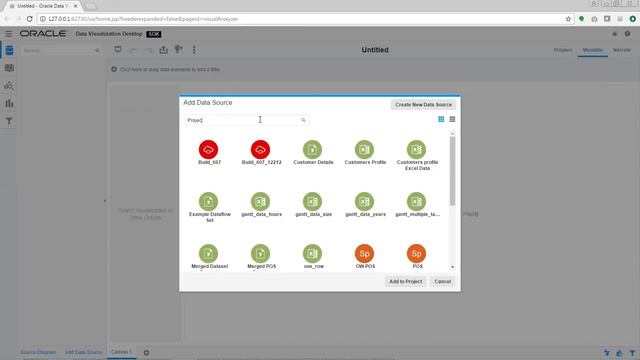Screen dimensions: 640x360
Task: Click the share export toolbar icon
Action: [x=164, y=50]
